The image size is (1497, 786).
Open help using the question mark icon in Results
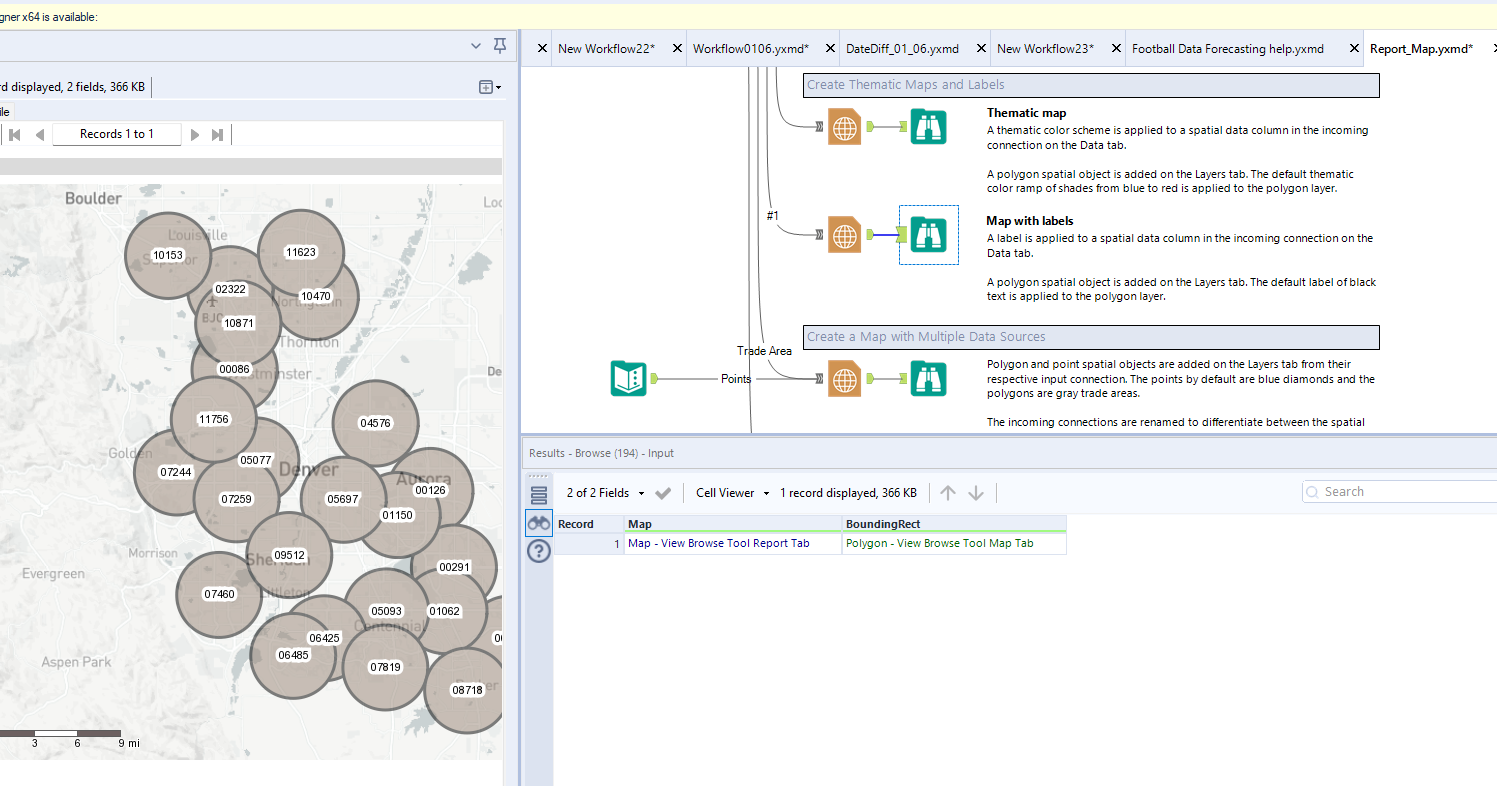coord(538,550)
